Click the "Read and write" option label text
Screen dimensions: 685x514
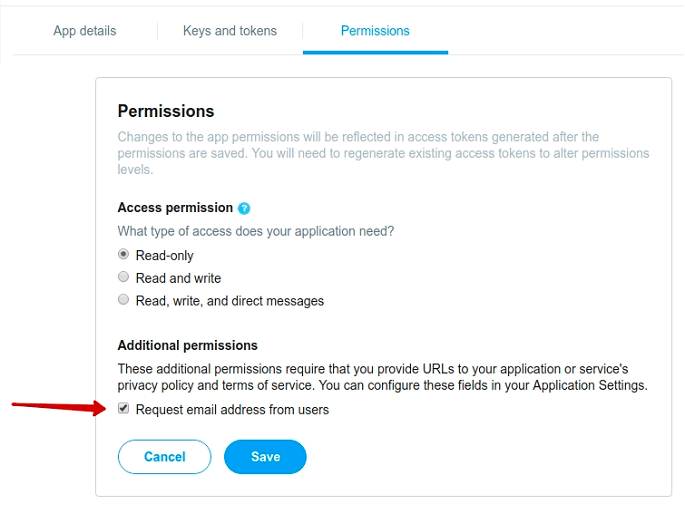click(178, 278)
